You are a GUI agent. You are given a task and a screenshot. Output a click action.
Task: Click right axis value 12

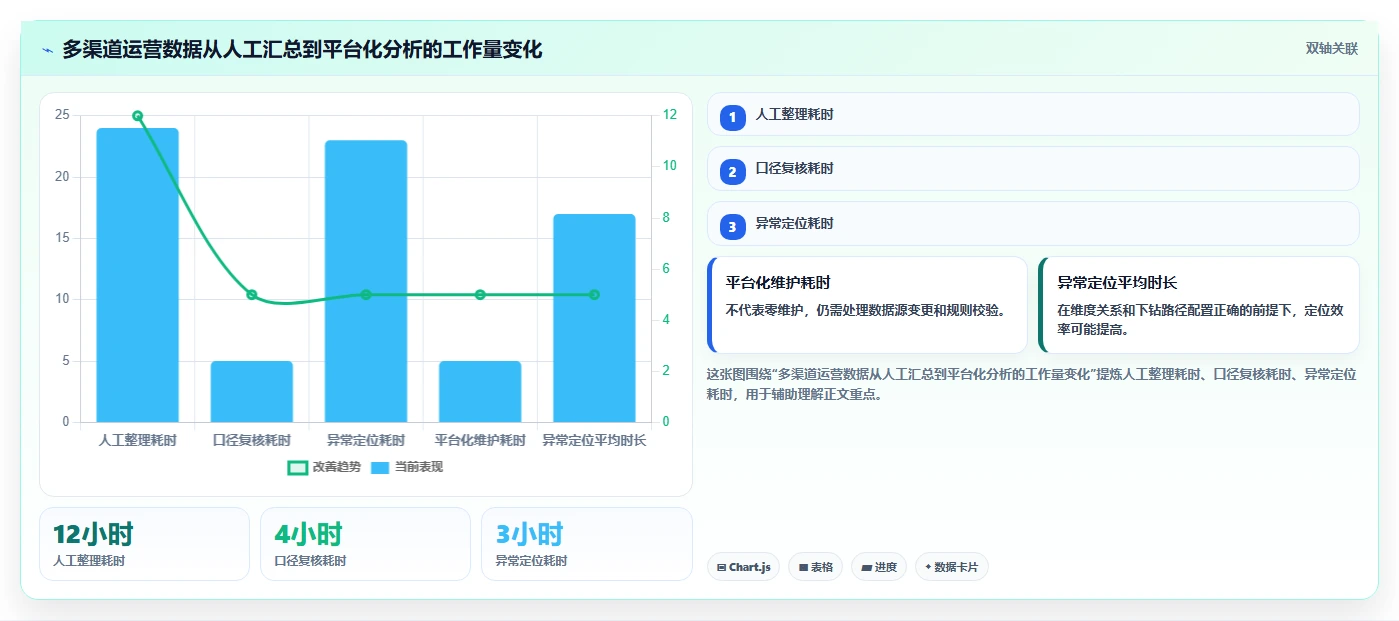click(x=670, y=115)
